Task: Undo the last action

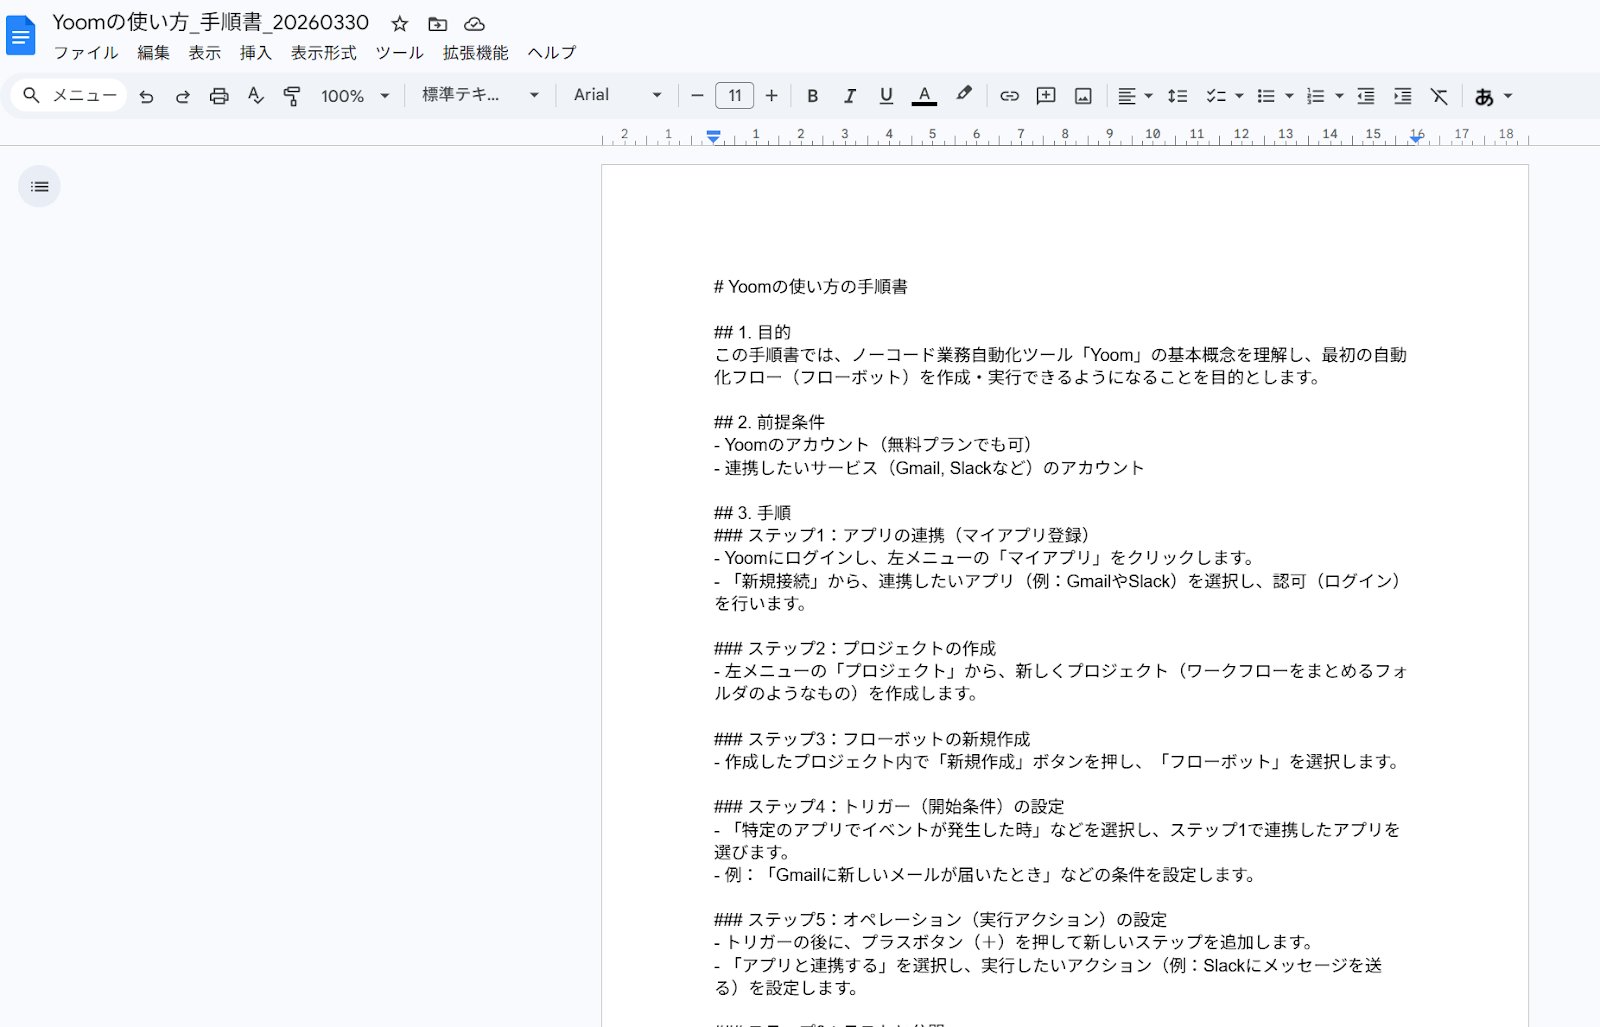Action: coord(146,96)
